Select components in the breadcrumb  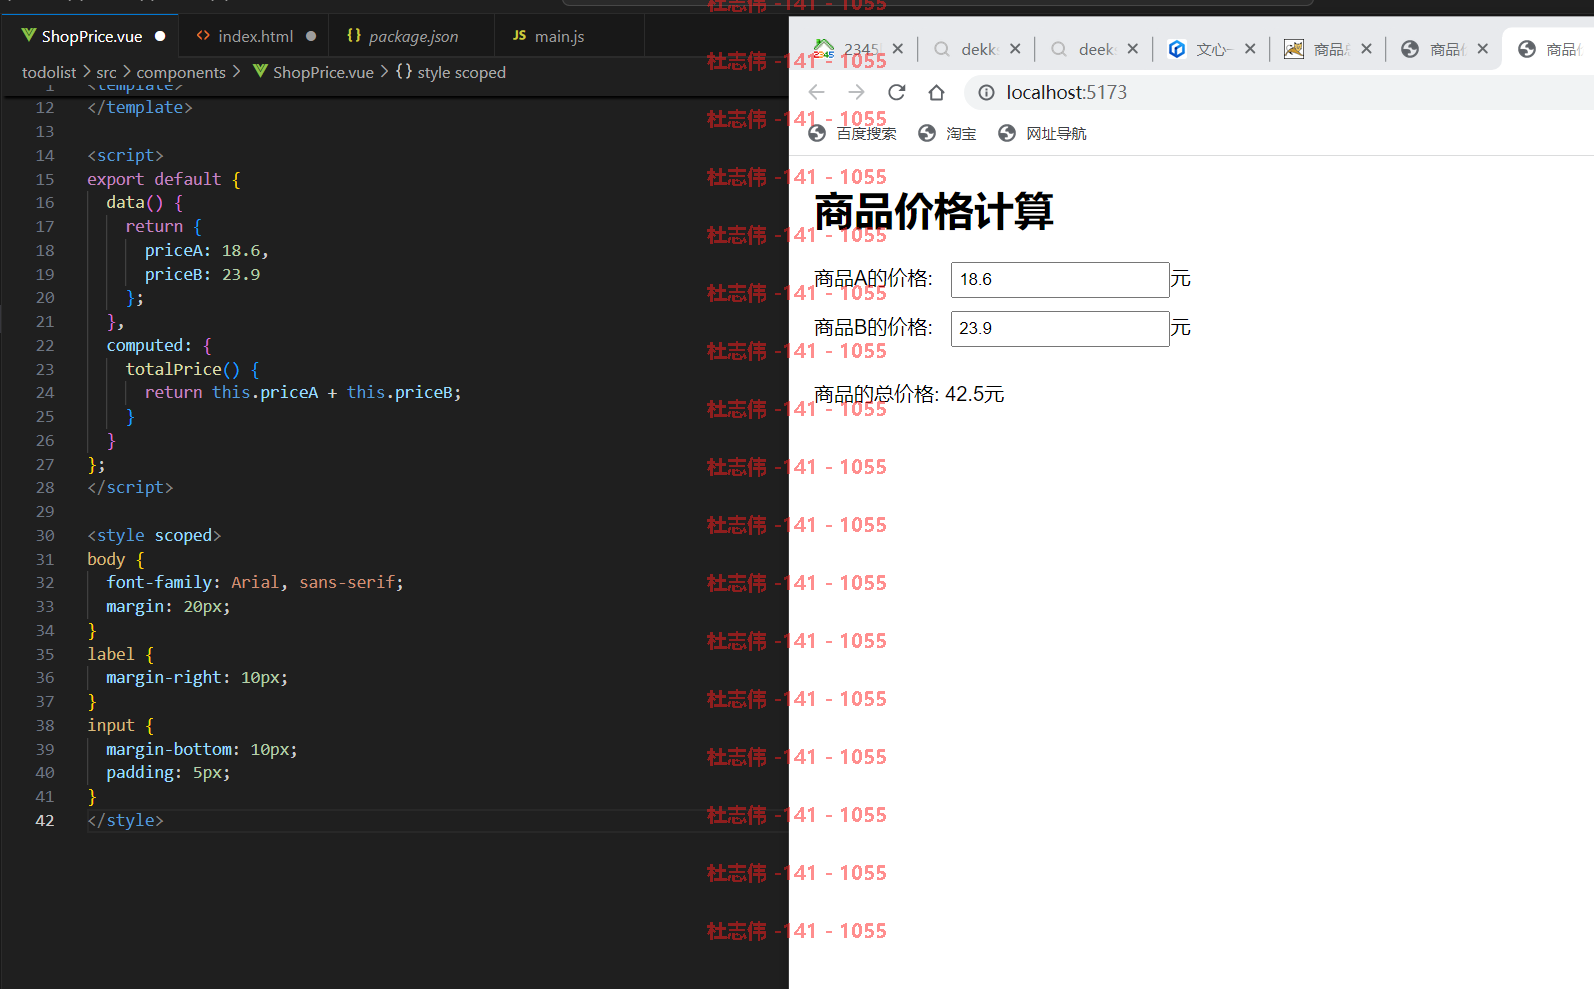click(181, 72)
